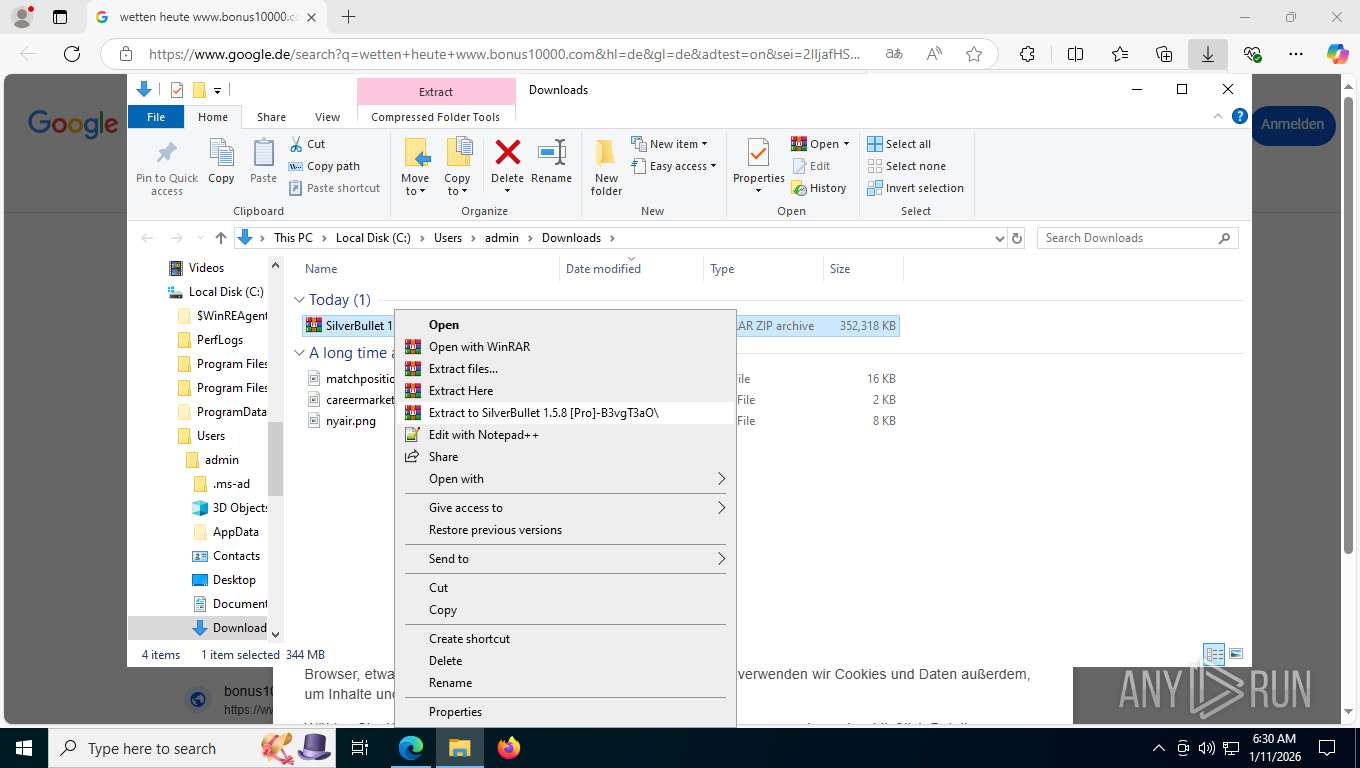This screenshot has width=1360, height=768.
Task: Open the File menu tab
Action: pyautogui.click(x=156, y=117)
